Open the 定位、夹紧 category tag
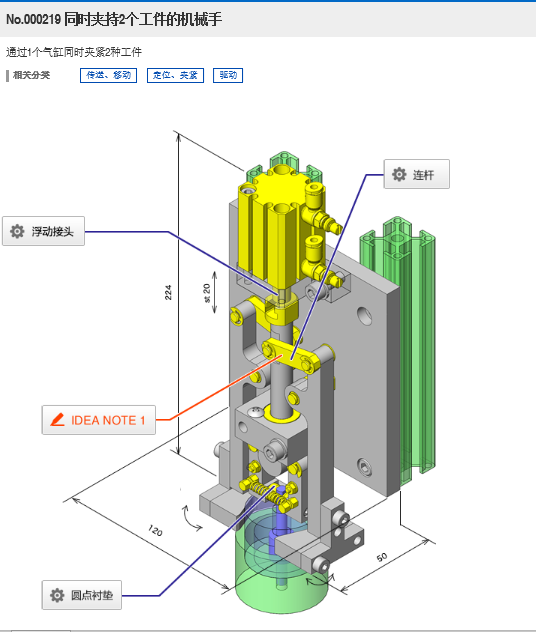 tap(175, 75)
